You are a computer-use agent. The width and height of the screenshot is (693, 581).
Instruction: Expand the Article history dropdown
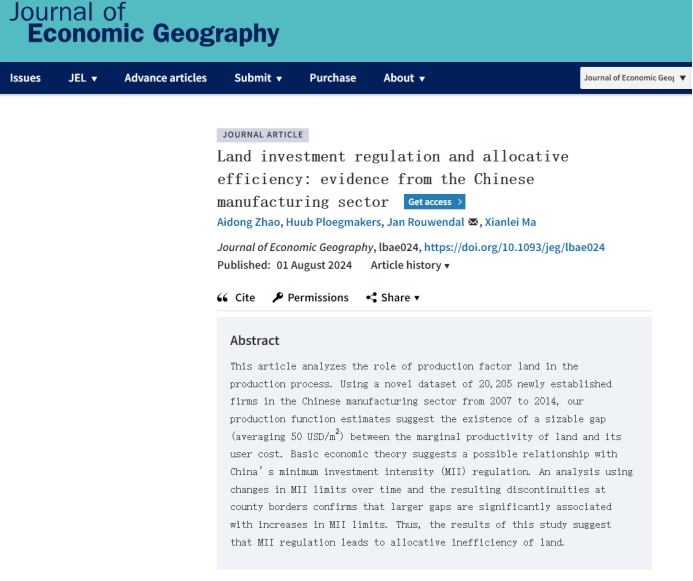click(410, 266)
